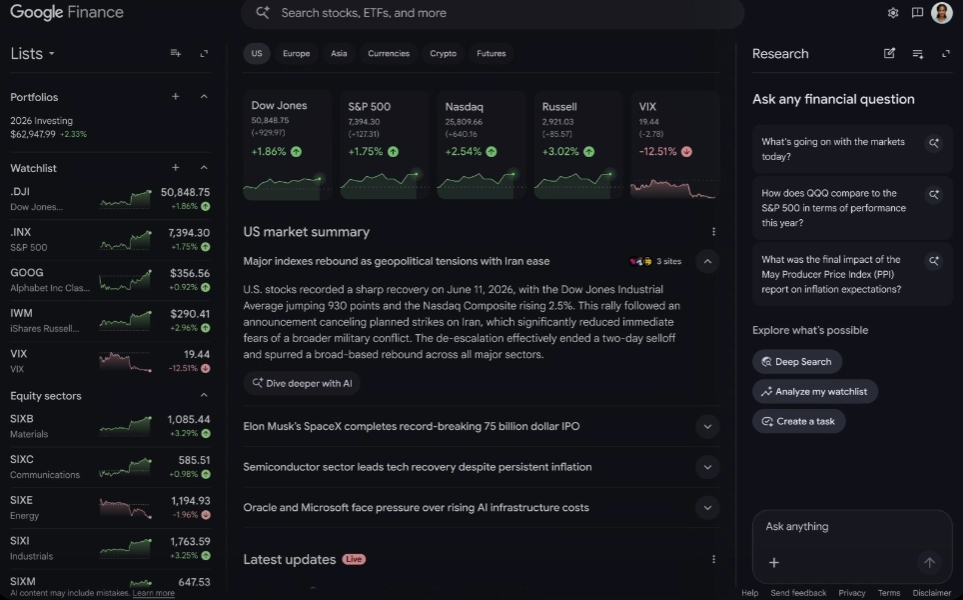Collapse the Equity sectors section
The image size is (963, 600).
(204, 395)
